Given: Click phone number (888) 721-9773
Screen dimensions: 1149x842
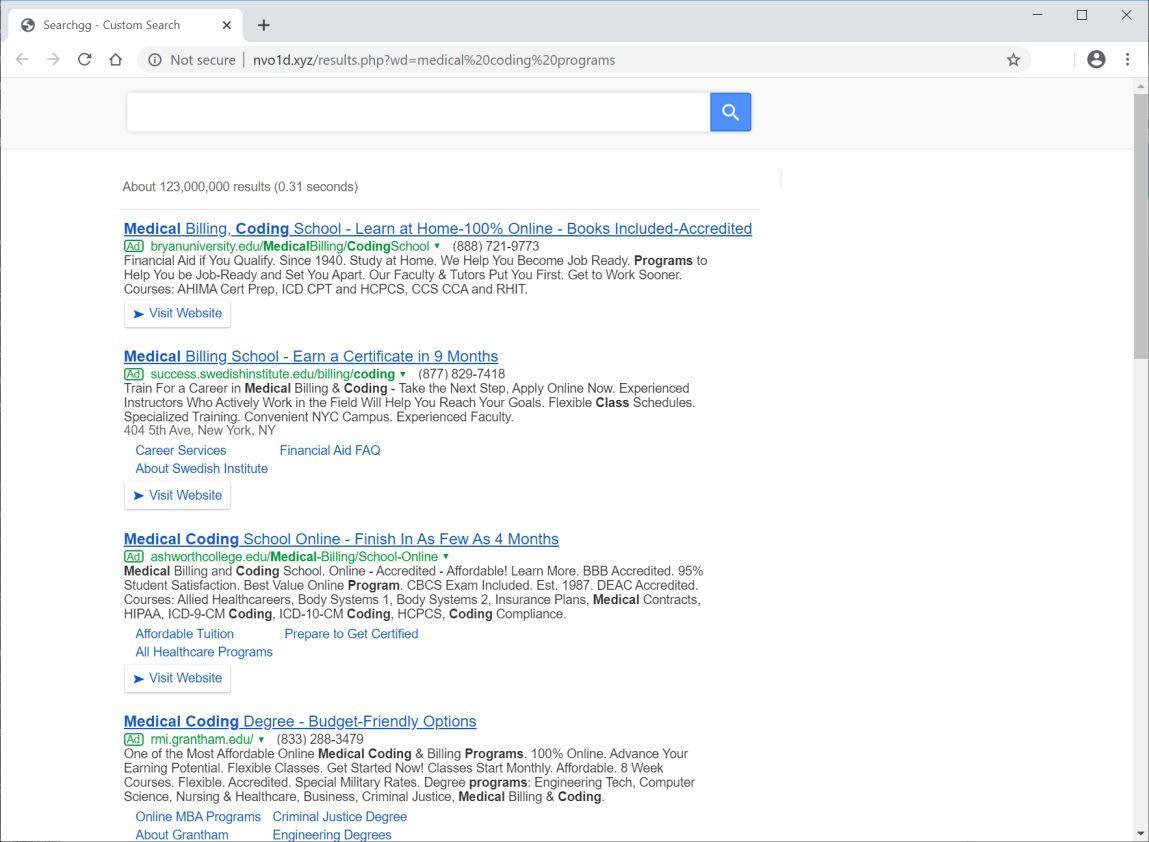Looking at the screenshot, I should pos(495,246).
